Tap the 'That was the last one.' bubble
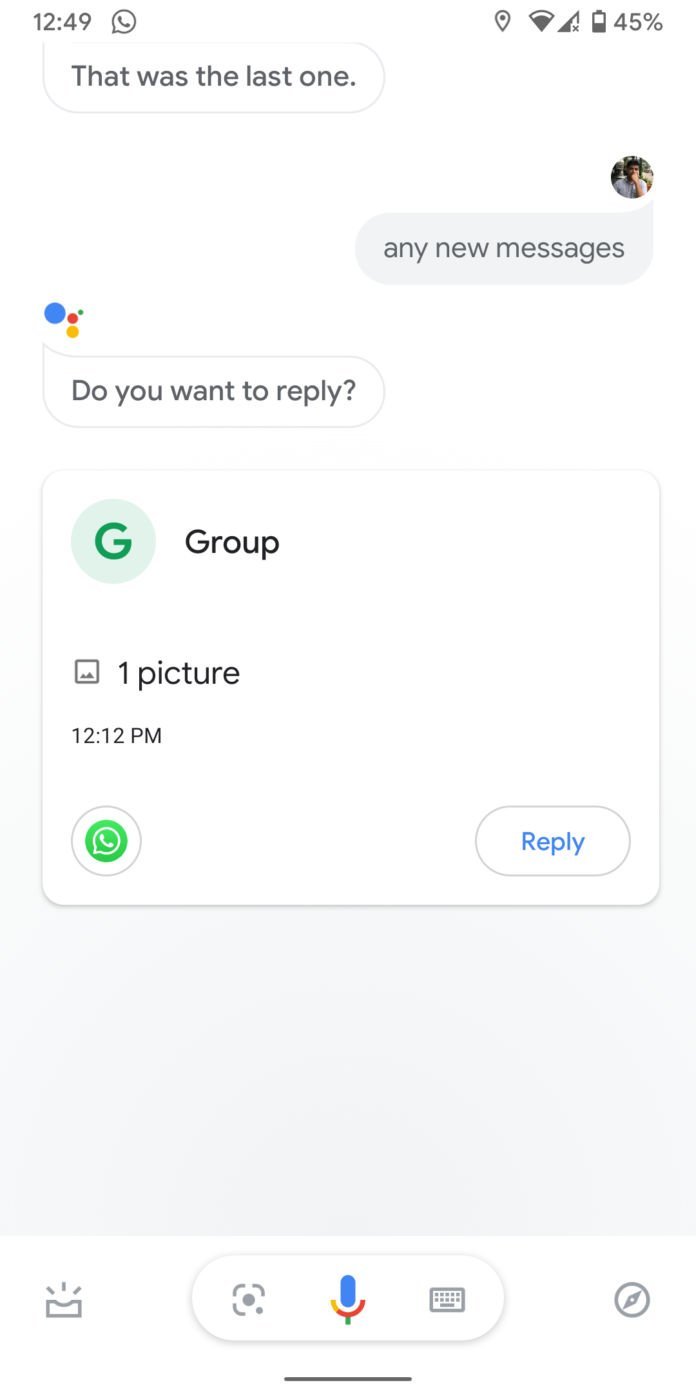 coord(213,76)
